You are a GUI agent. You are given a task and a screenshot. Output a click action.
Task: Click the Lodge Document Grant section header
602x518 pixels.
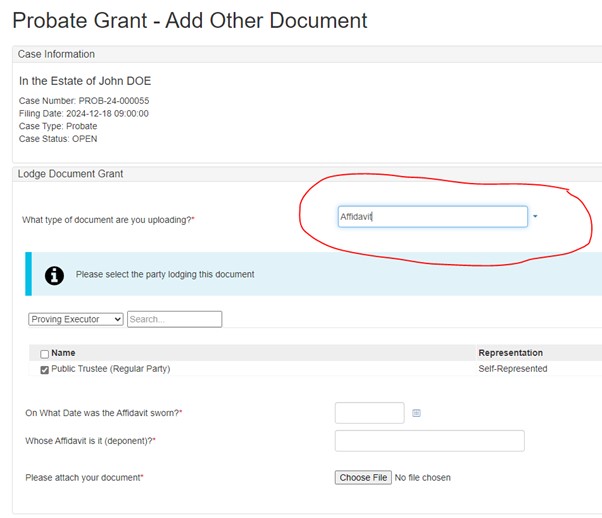point(70,174)
